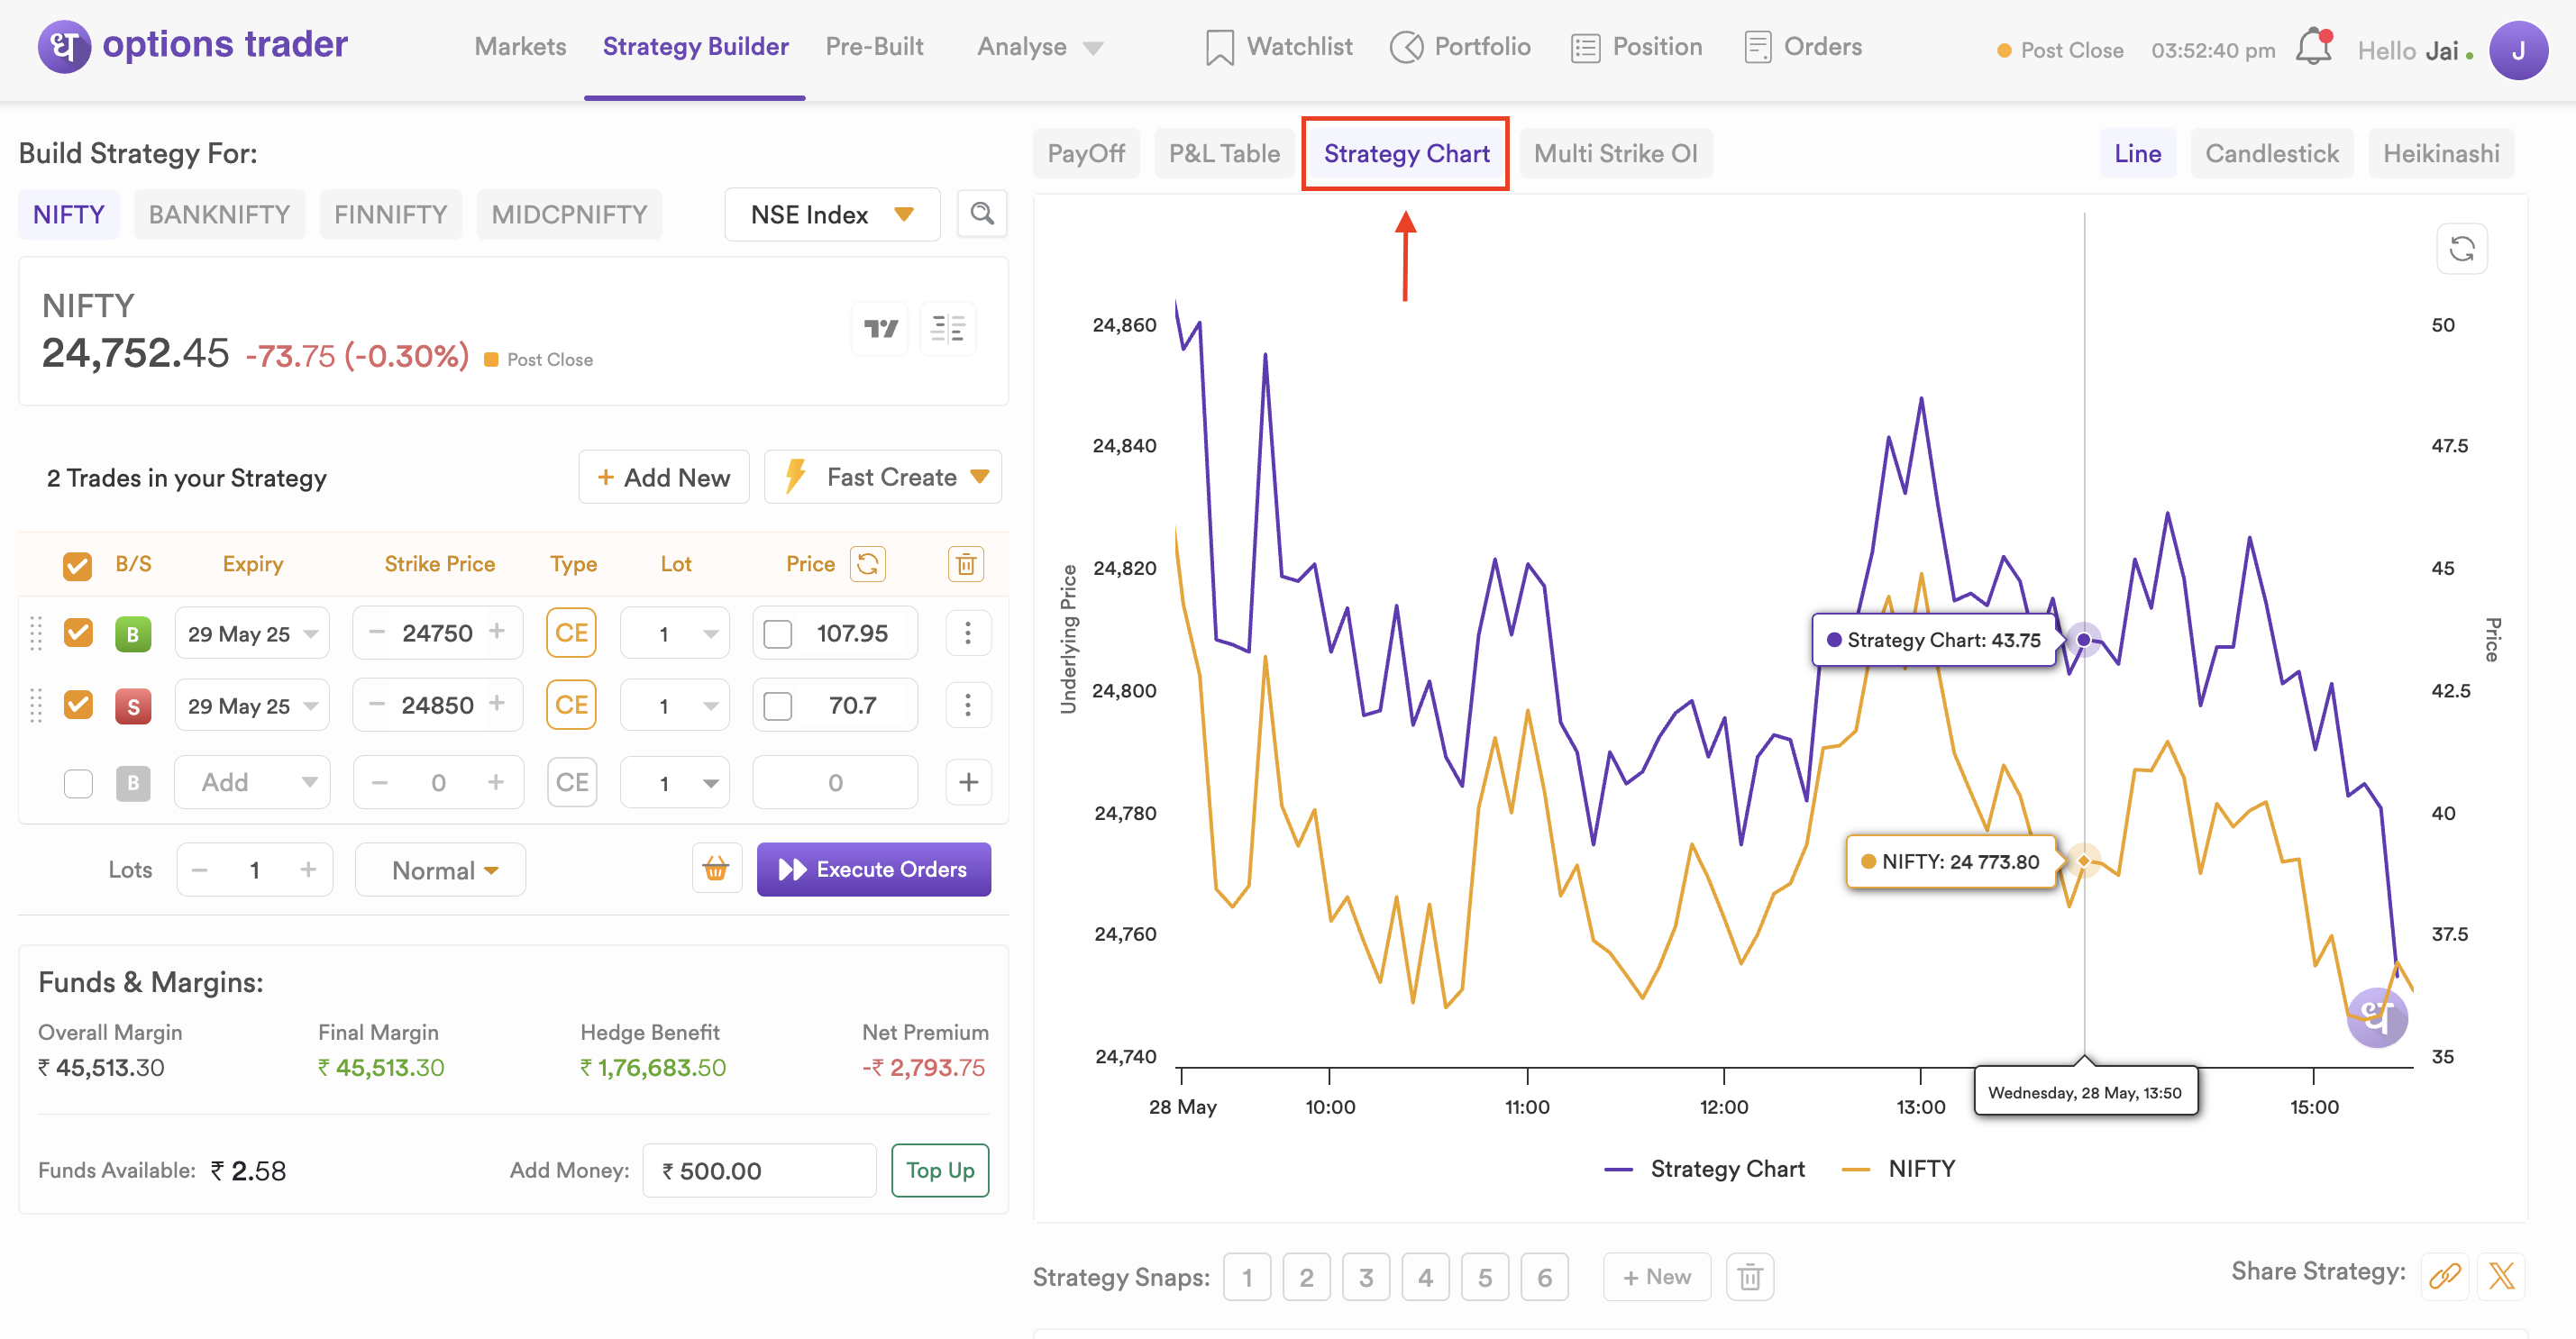The image size is (2576, 1339).
Task: Increase Lots count plus
Action: 308,870
